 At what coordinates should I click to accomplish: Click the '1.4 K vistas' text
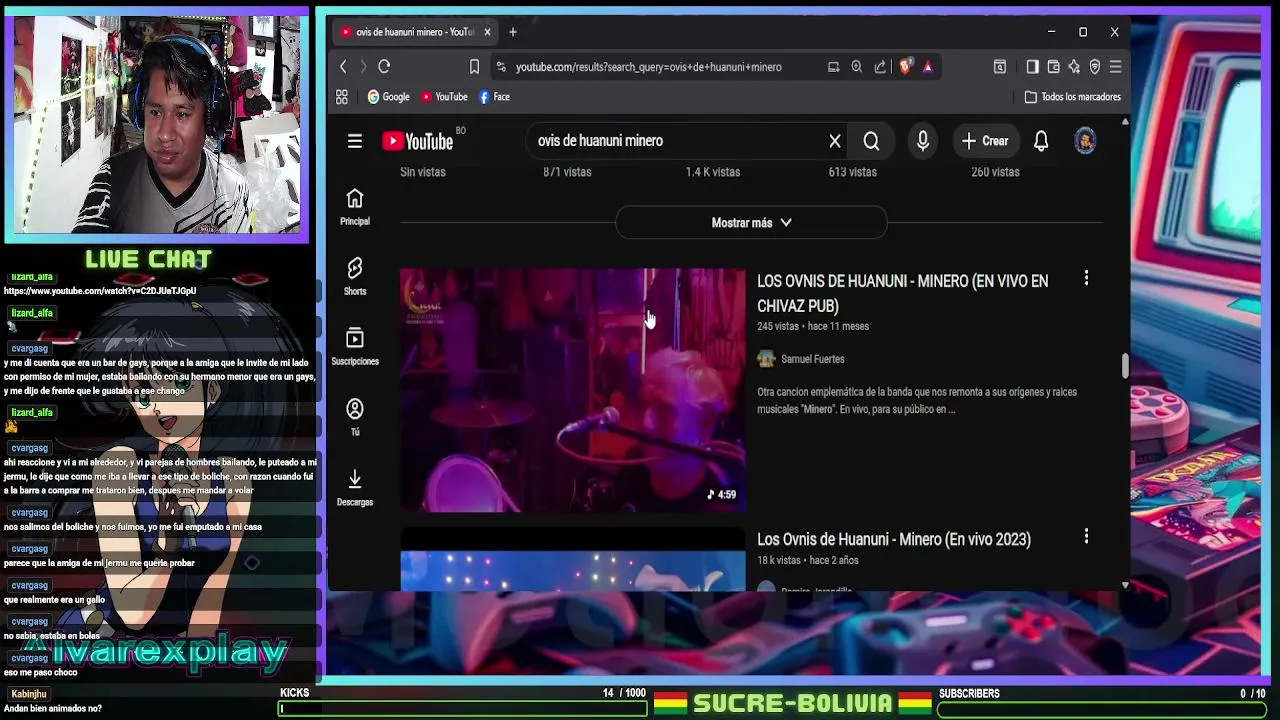click(713, 172)
